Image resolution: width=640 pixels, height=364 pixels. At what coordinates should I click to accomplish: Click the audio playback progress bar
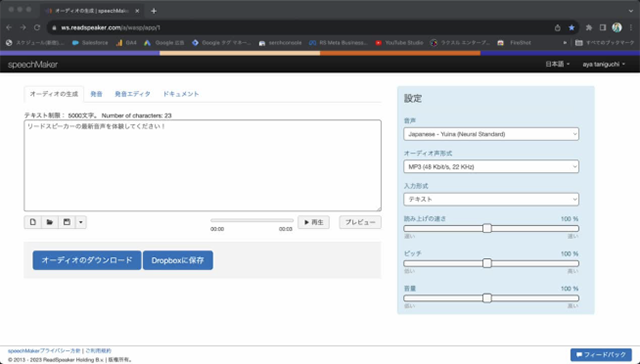tap(252, 220)
